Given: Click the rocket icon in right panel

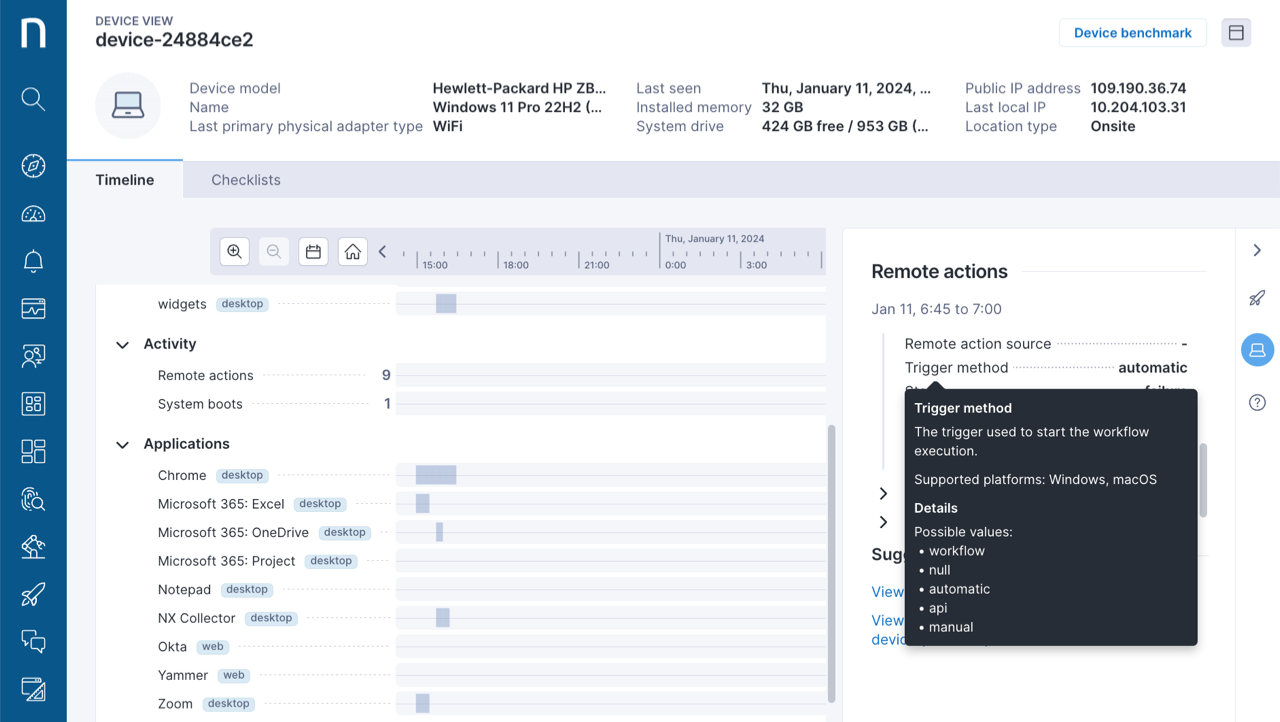Looking at the screenshot, I should [x=1257, y=298].
